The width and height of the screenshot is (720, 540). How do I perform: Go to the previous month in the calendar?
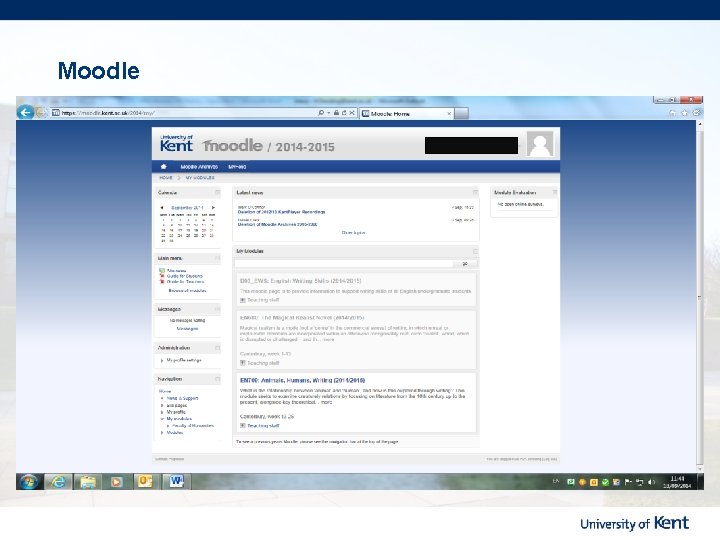pyautogui.click(x=162, y=208)
